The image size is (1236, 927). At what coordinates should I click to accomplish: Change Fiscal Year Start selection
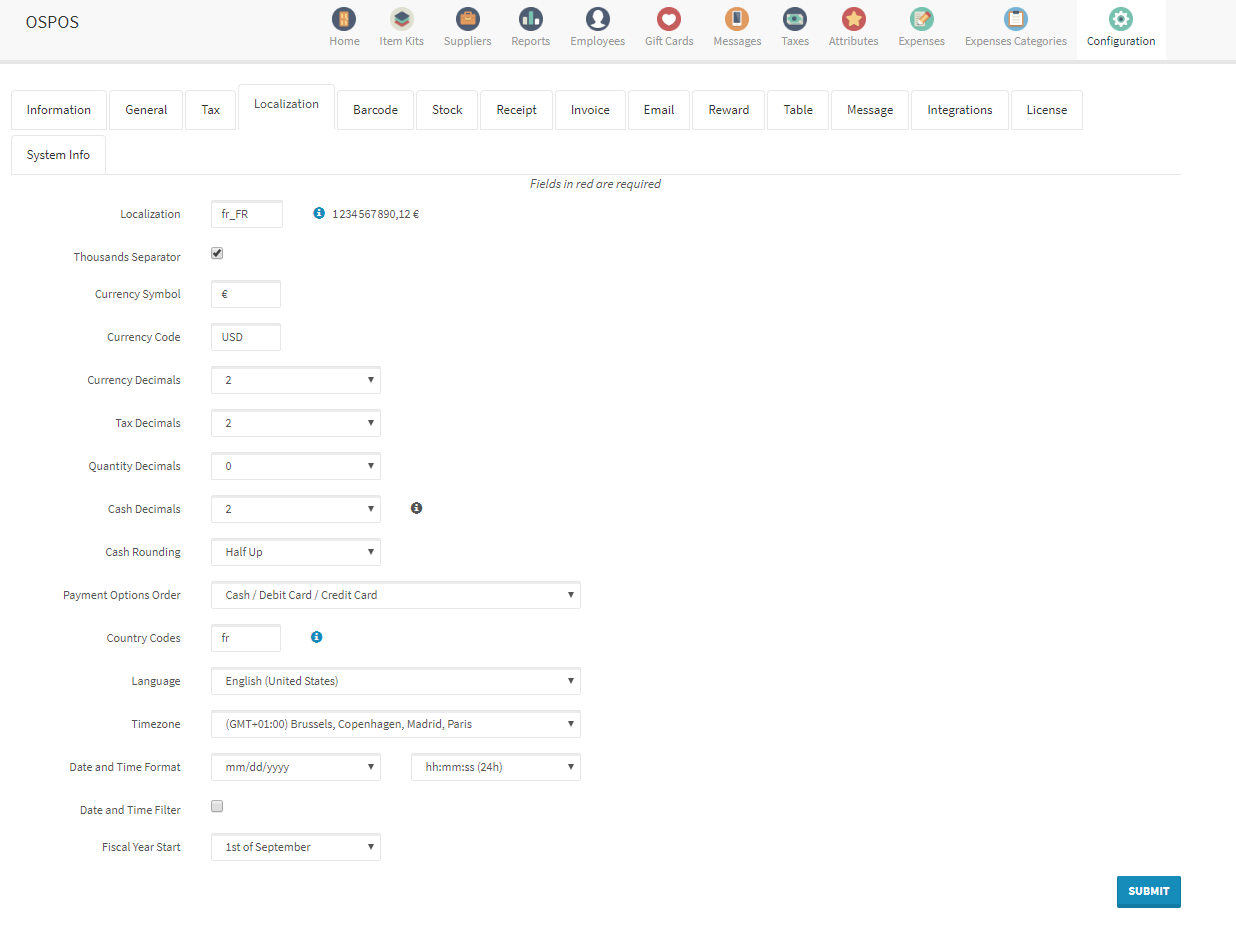[x=295, y=846]
